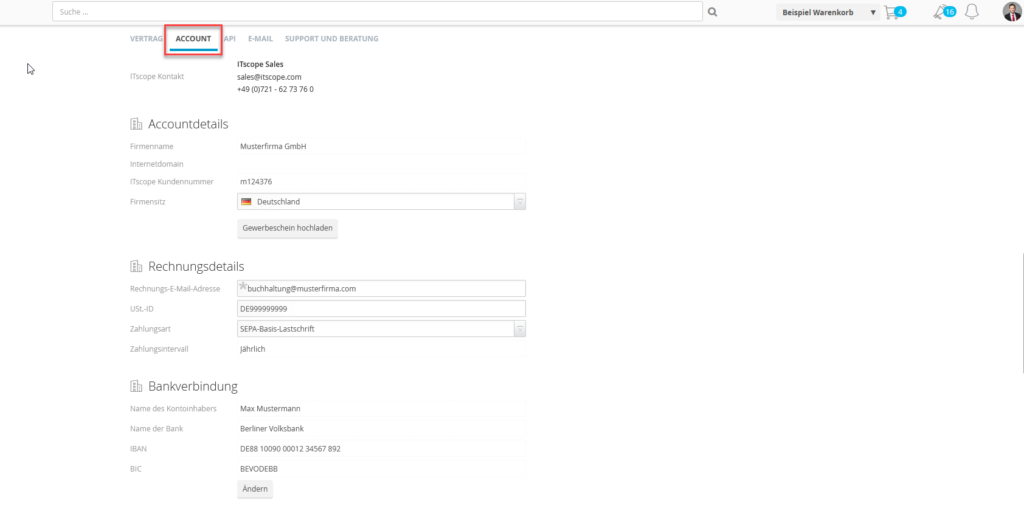Viewport: 1024px width, 505px height.
Task: Click the German flag in Firmensitz
Action: tap(246, 202)
